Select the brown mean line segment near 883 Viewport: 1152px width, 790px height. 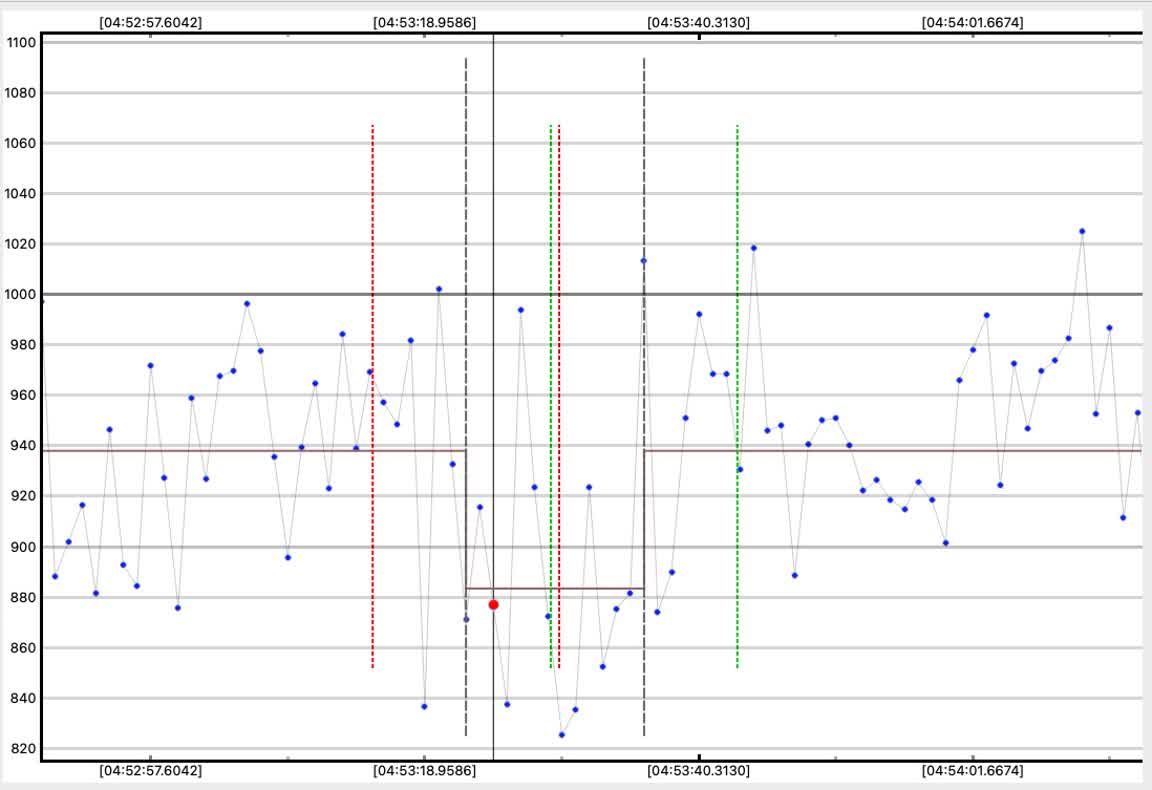[x=555, y=589]
